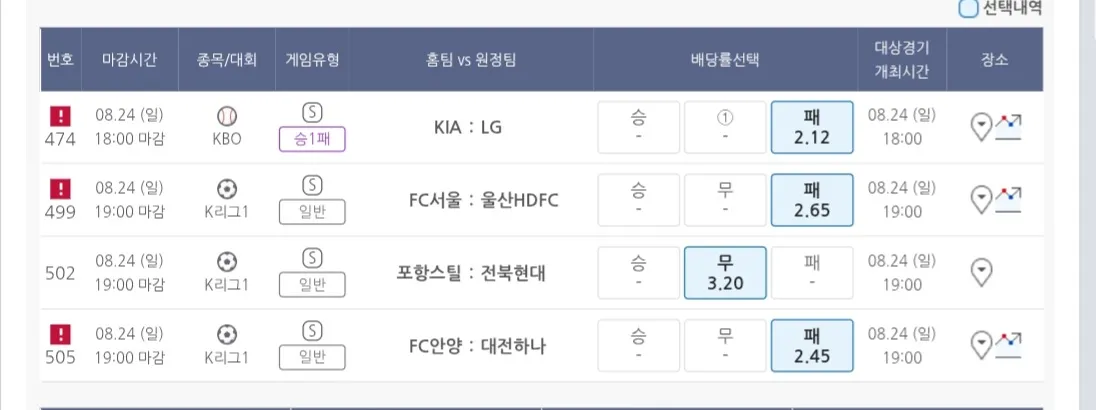The width and height of the screenshot is (1096, 410).
Task: Click the baseball icon for the KBO game
Action: [x=226, y=116]
